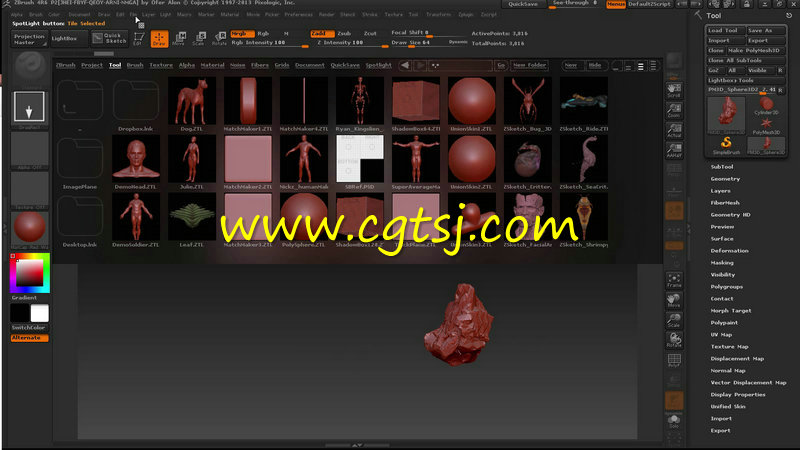800x450 pixels.
Task: Click the Rotate view icon in right shelf
Action: pos(674,340)
